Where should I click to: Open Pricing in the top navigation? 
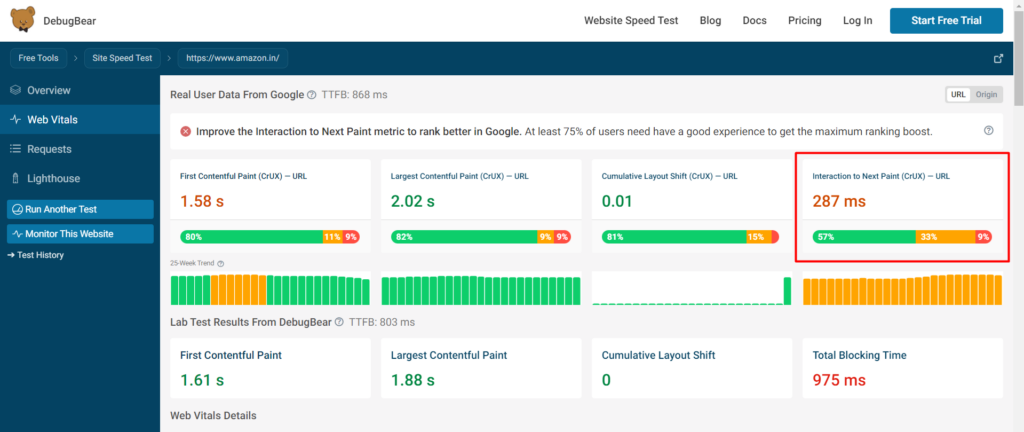click(804, 20)
